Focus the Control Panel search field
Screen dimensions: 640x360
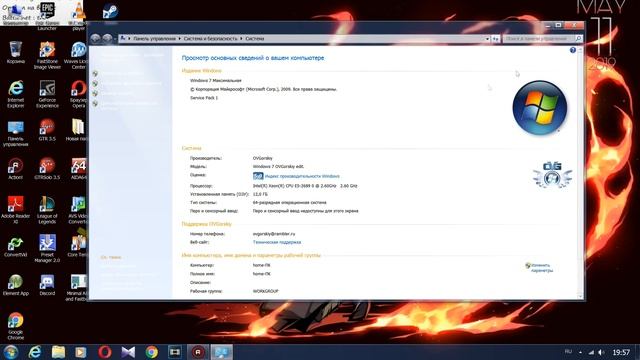coord(539,38)
